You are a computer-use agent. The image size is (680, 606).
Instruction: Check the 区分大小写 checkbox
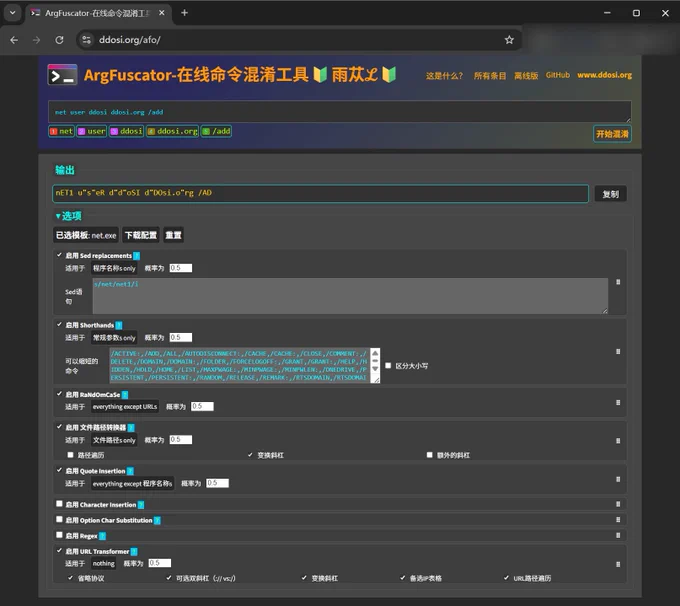[388, 366]
